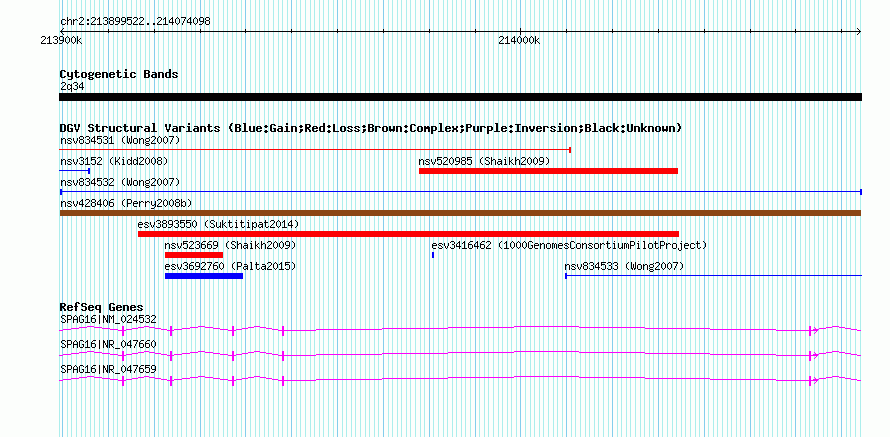Click the 214000k ruler label
The image size is (890, 437).
519,41
